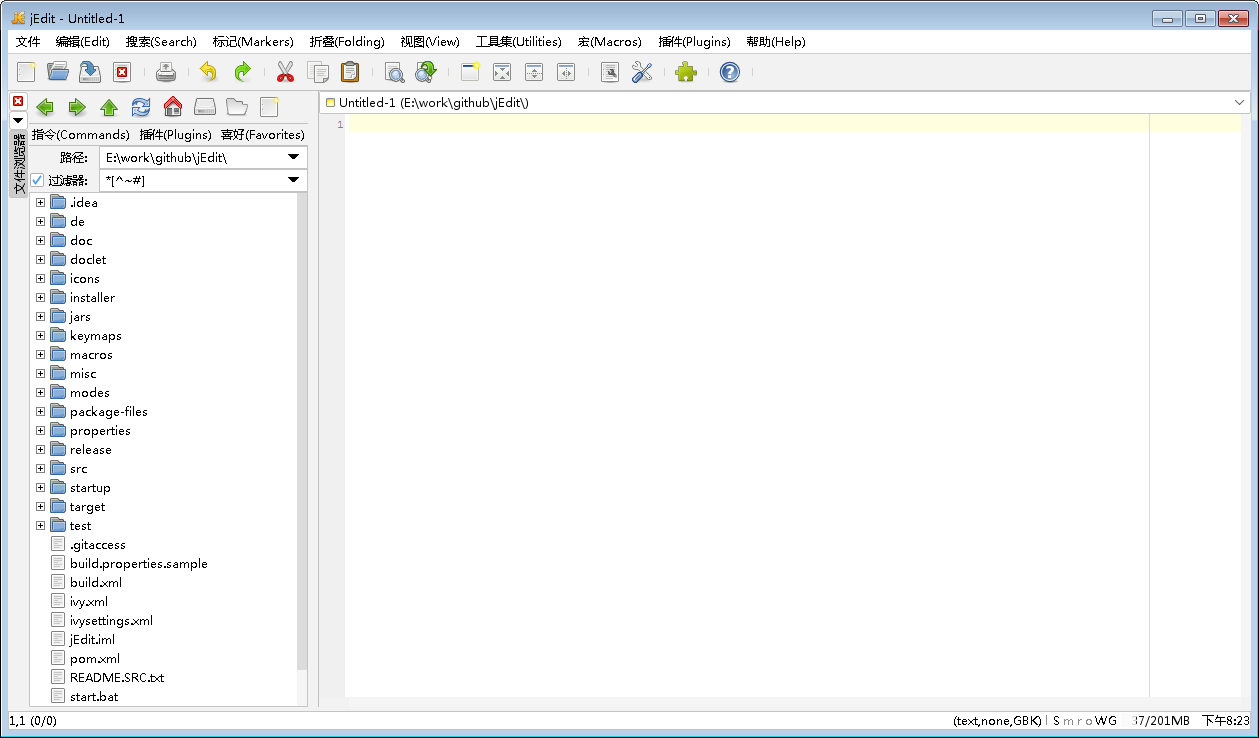Undo the last edit using toolbar
1259x738 pixels.
coord(207,71)
